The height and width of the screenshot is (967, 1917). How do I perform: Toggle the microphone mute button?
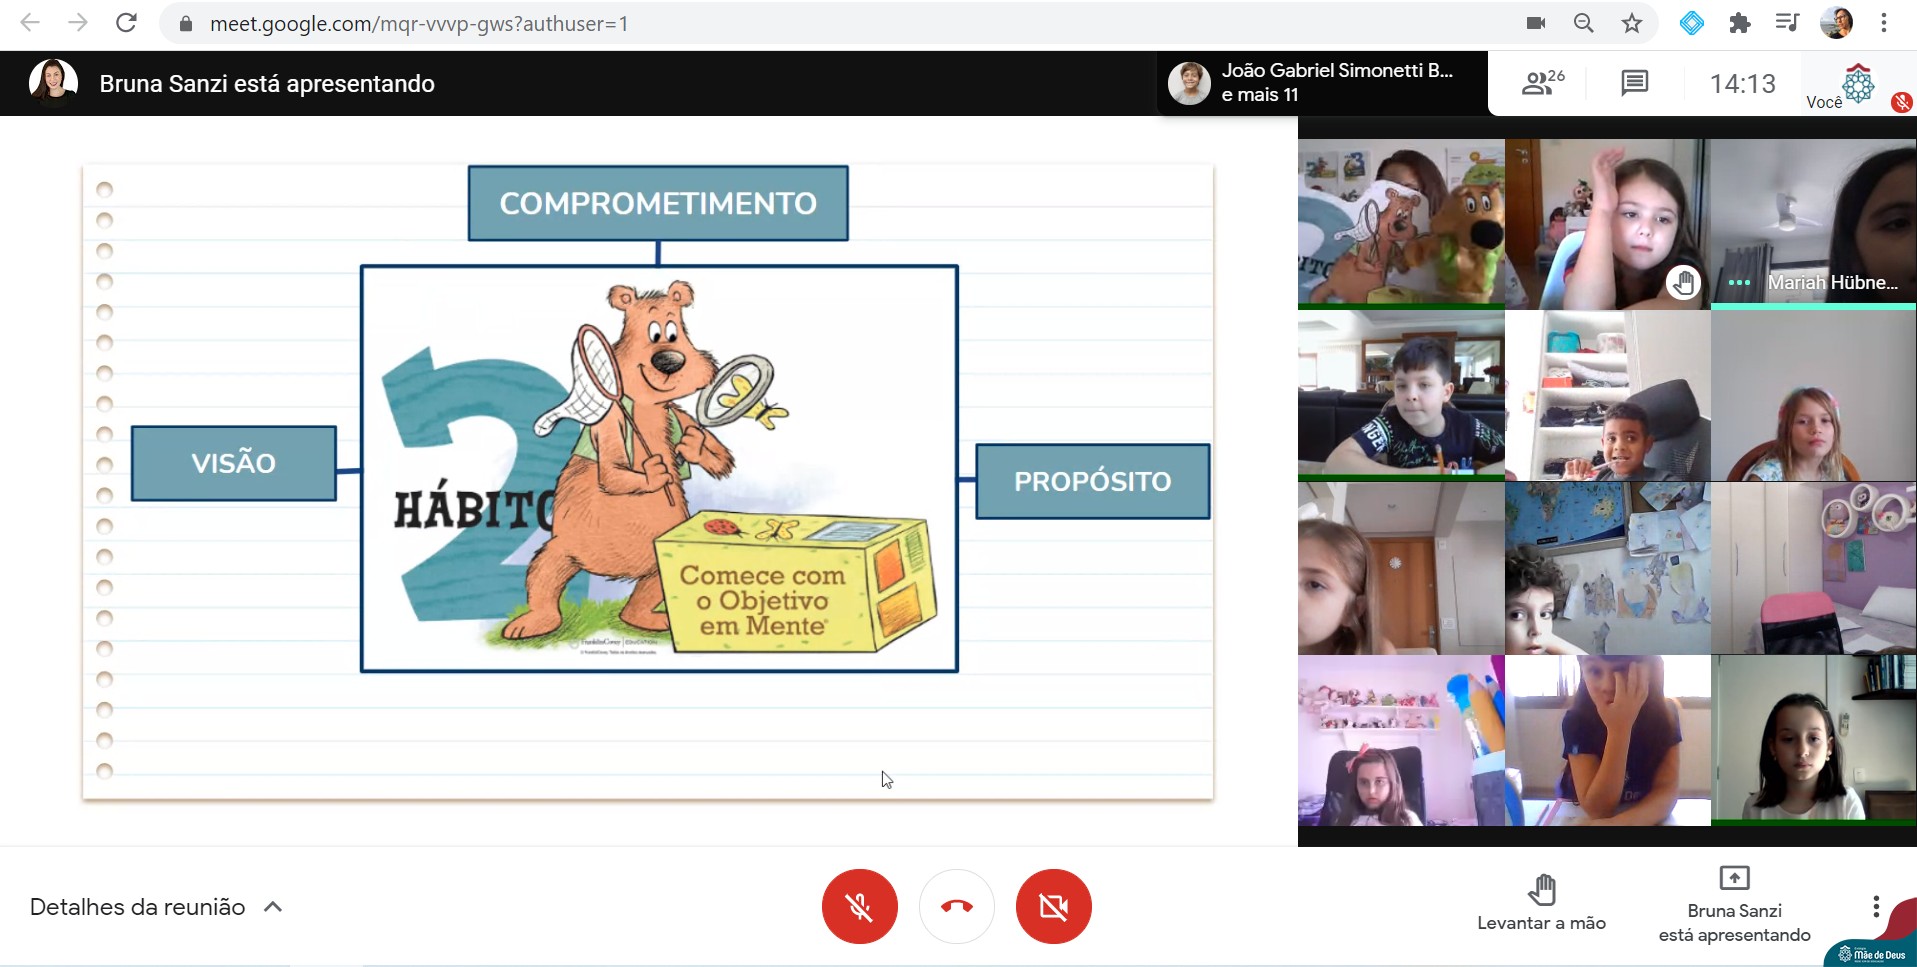[859, 907]
